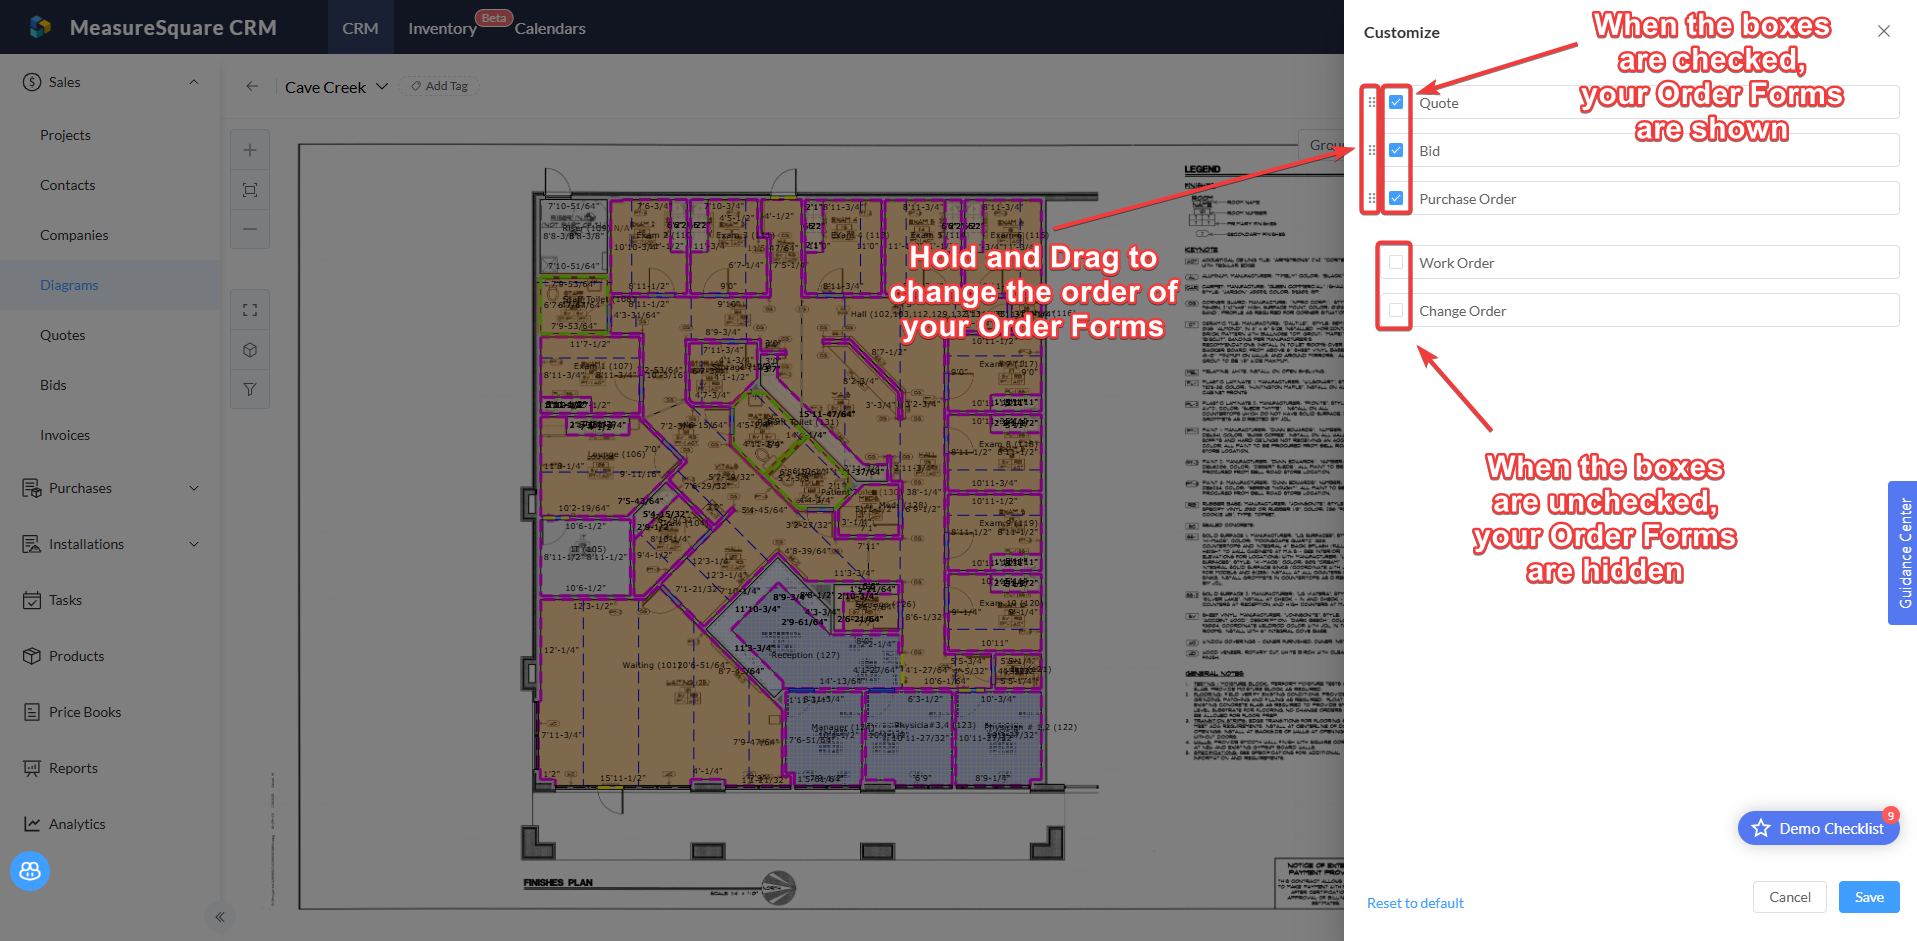
Task: Click the Add Tag button
Action: (440, 86)
